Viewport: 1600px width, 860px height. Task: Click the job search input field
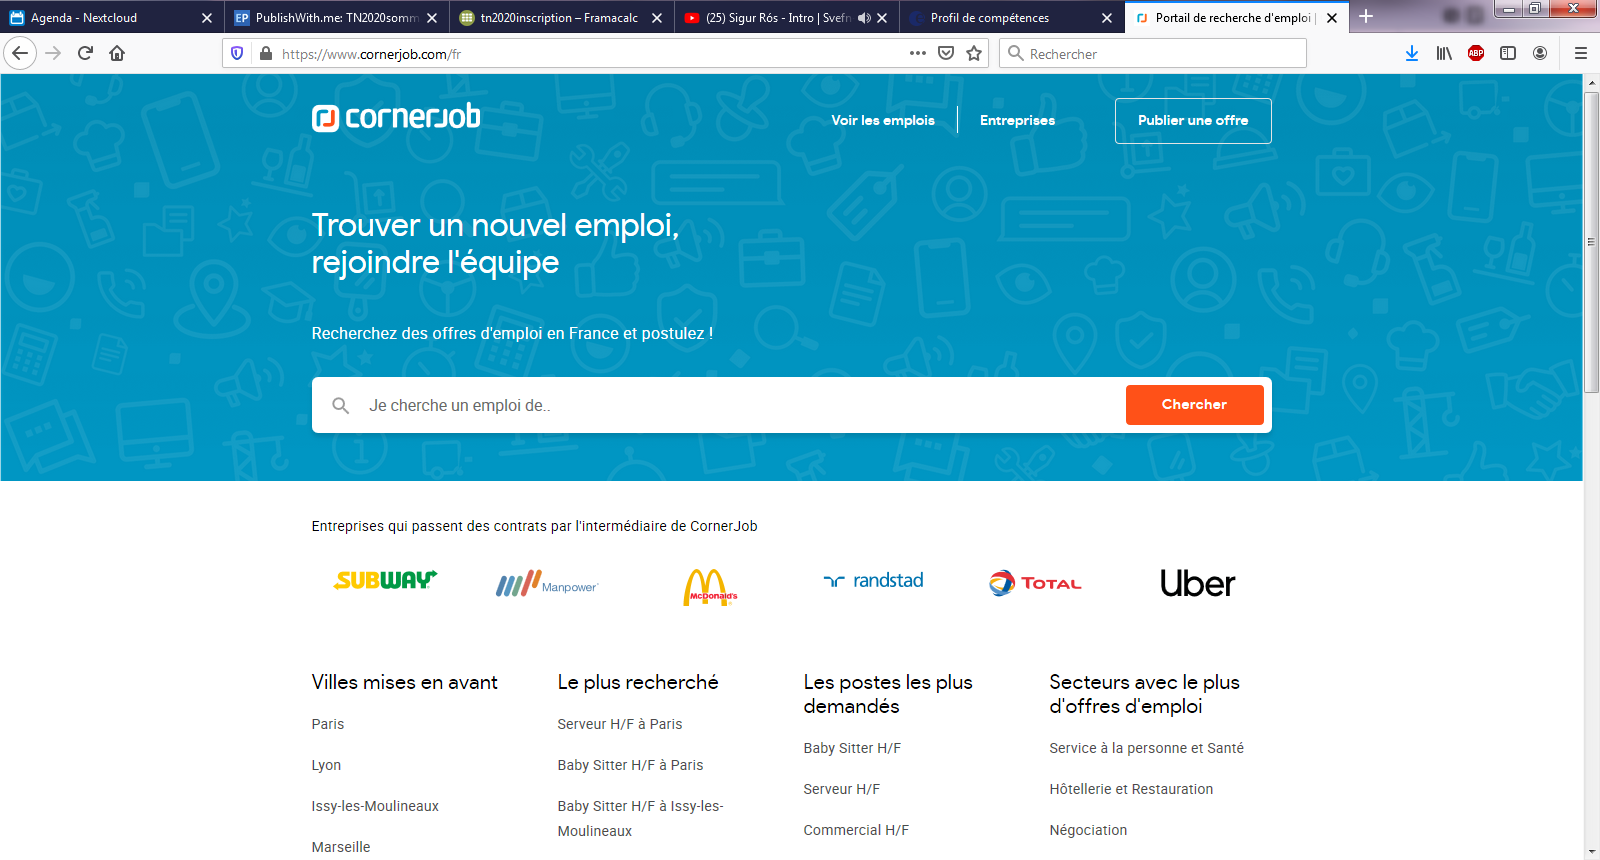click(740, 405)
